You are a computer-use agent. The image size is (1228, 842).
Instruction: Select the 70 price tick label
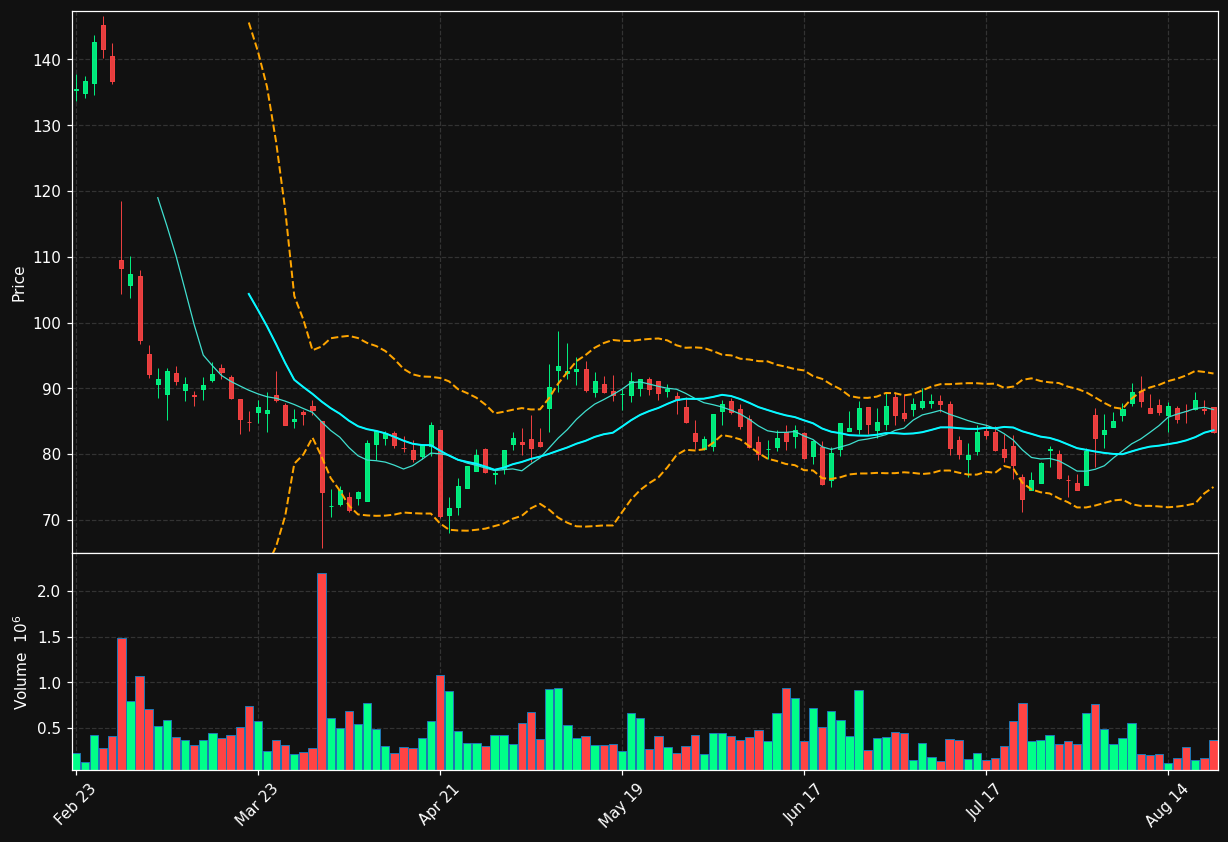[x=51, y=521]
